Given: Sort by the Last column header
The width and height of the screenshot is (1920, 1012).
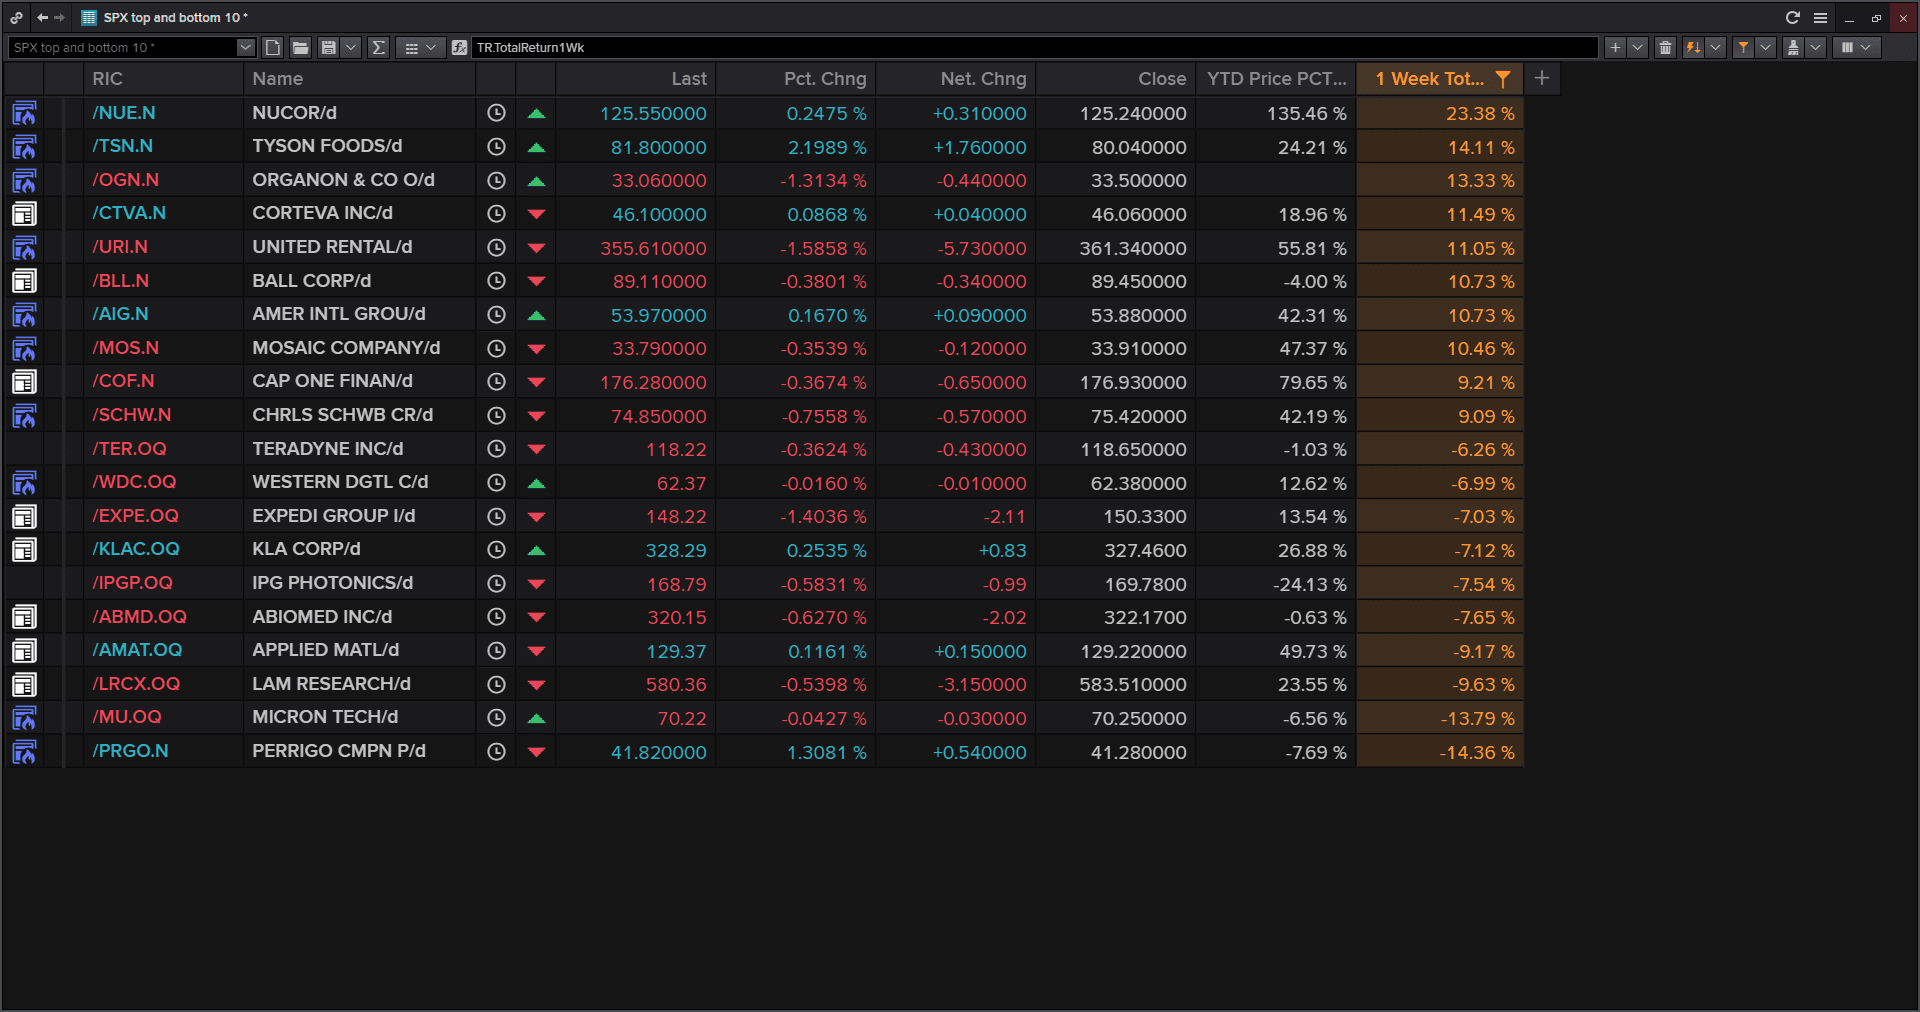Looking at the screenshot, I should [635, 79].
